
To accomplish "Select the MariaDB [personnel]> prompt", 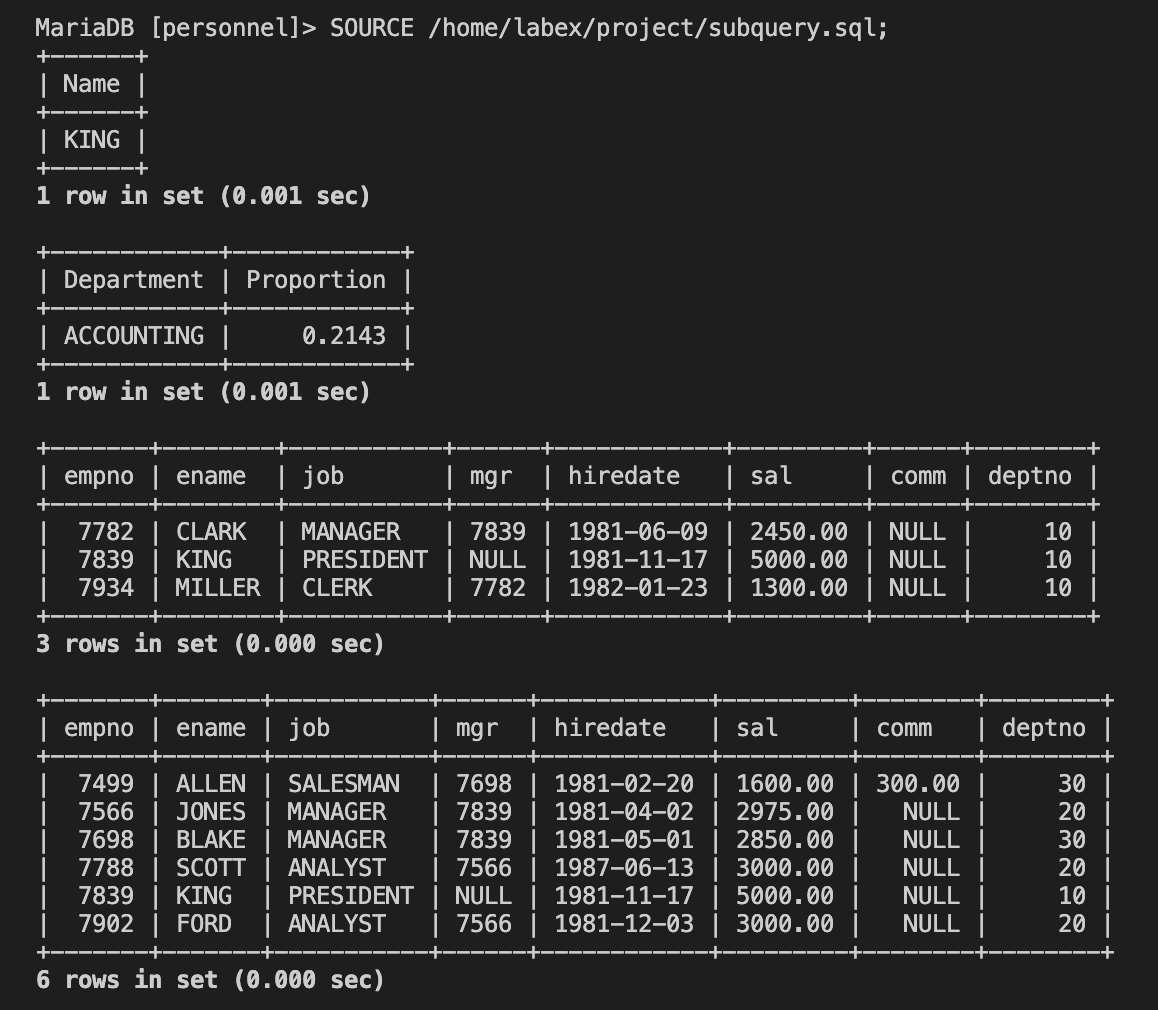I will [x=176, y=28].
